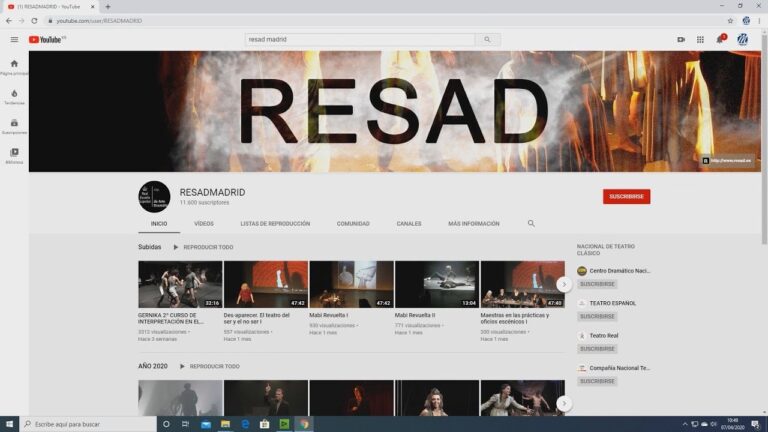Click RESADMADRID channel avatar
The image size is (768, 432).
[x=154, y=197]
